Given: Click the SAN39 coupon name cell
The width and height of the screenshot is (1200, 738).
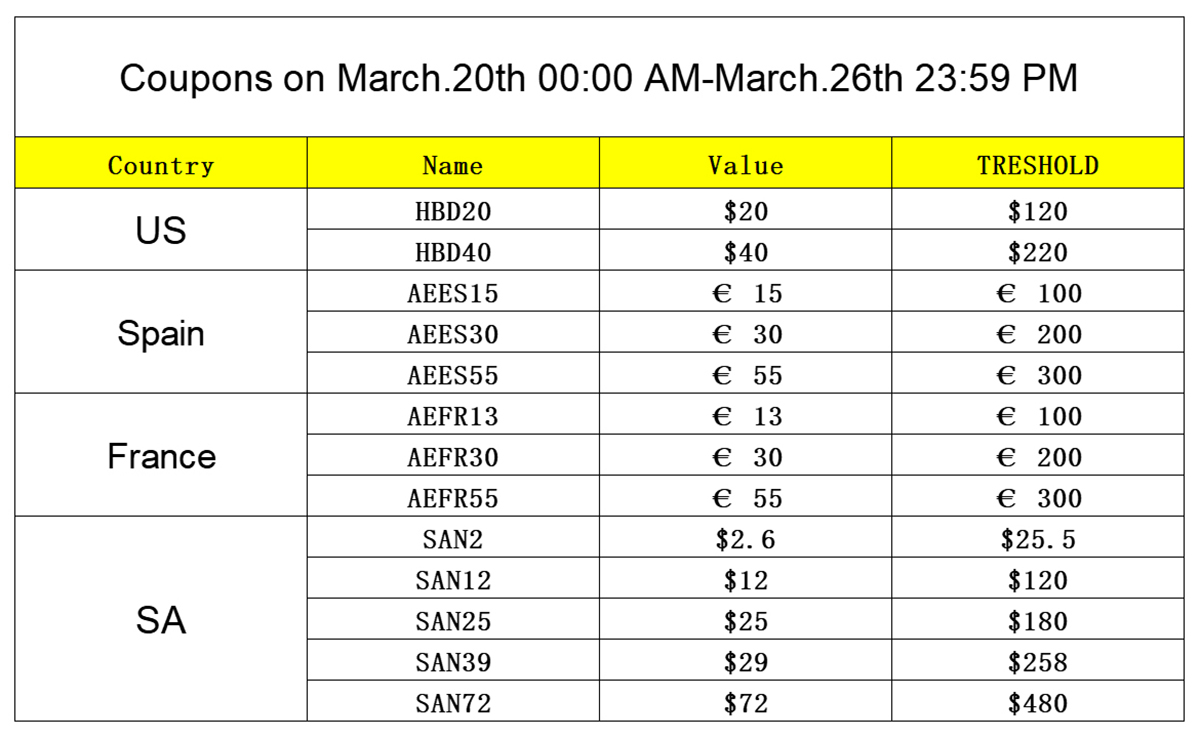Looking at the screenshot, I should [453, 662].
